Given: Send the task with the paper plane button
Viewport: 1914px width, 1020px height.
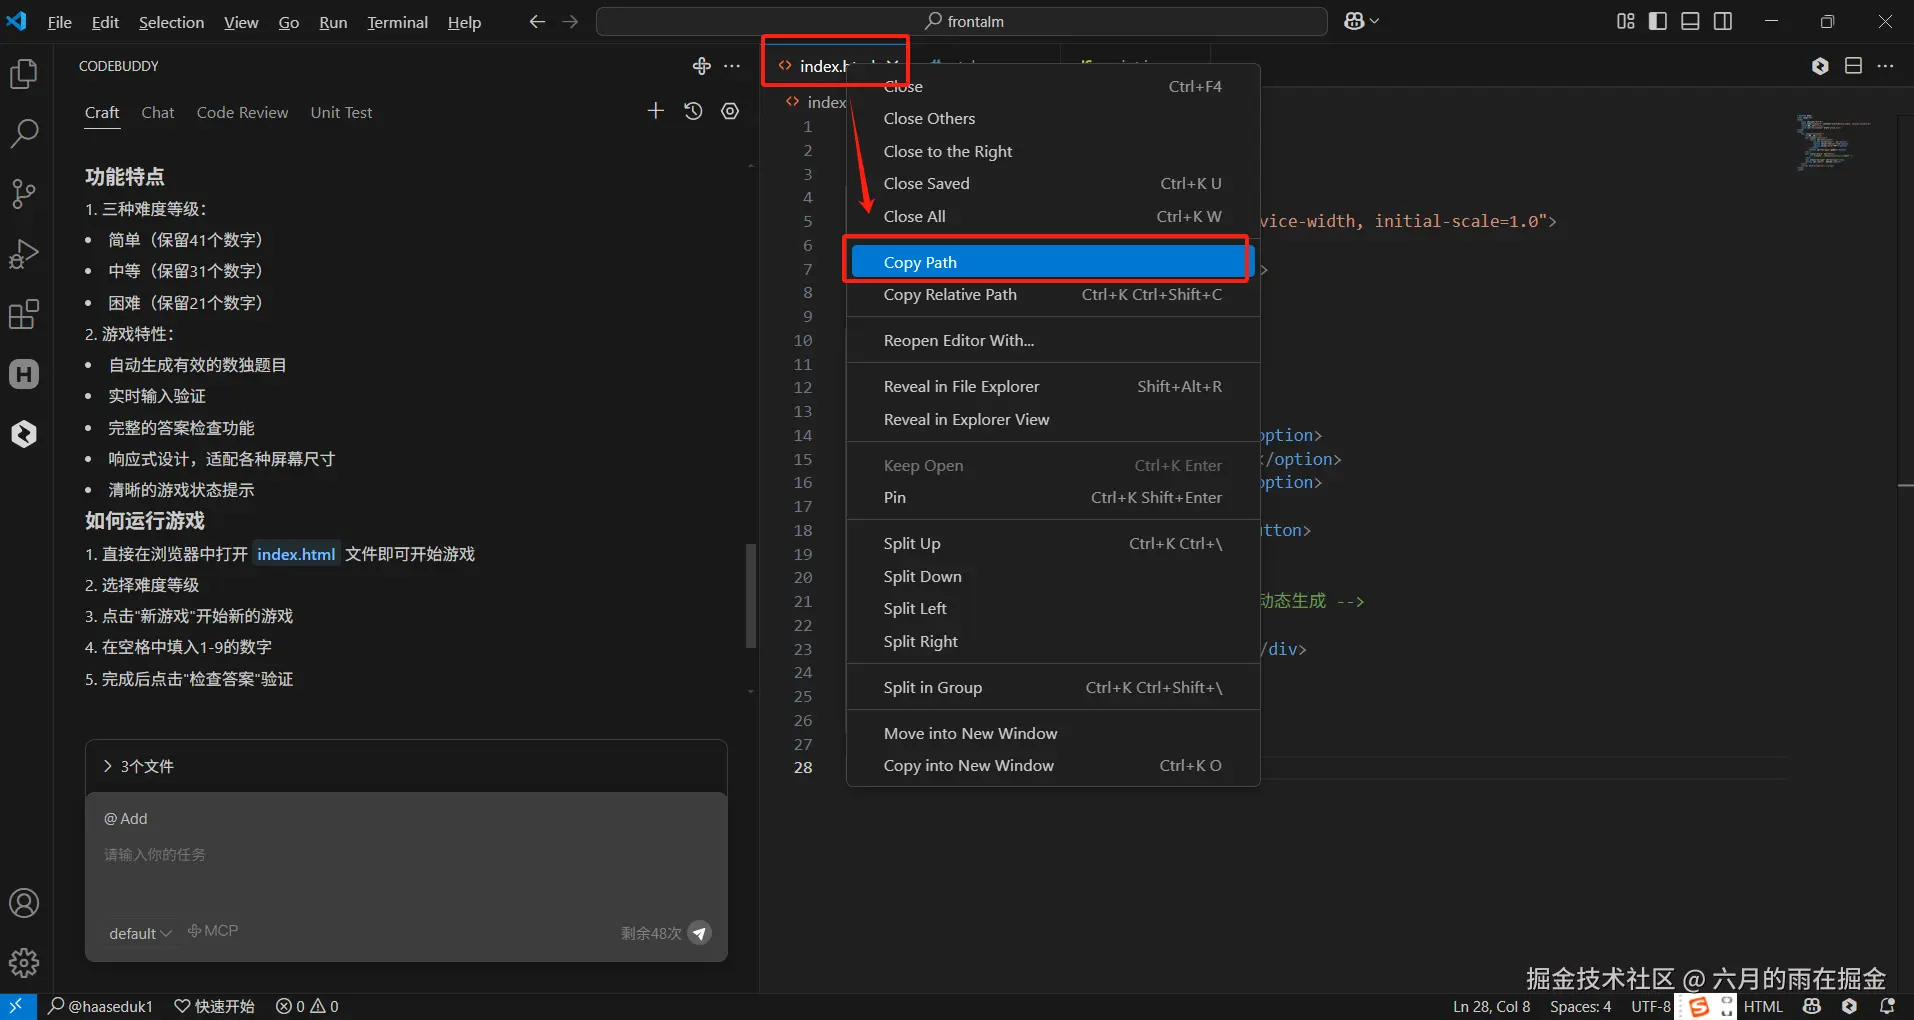Looking at the screenshot, I should pyautogui.click(x=700, y=933).
